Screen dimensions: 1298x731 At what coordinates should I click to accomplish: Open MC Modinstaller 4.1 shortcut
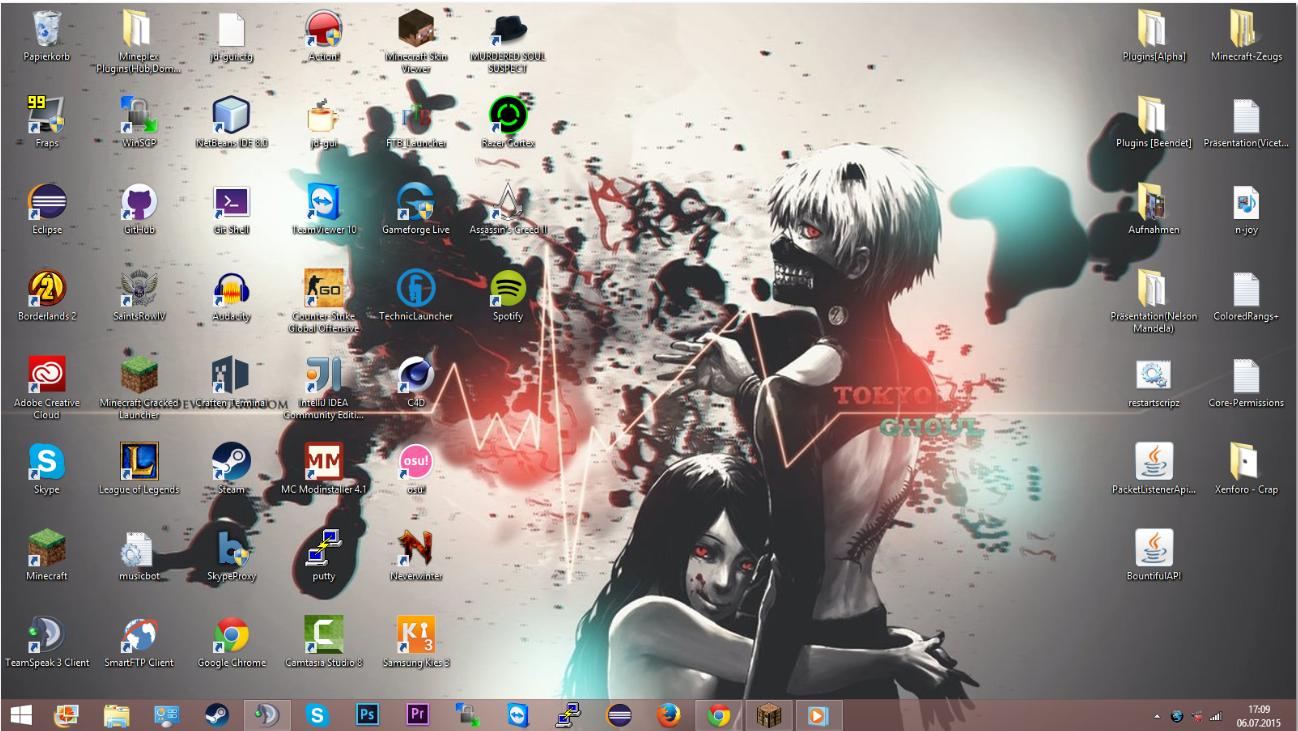coord(324,470)
